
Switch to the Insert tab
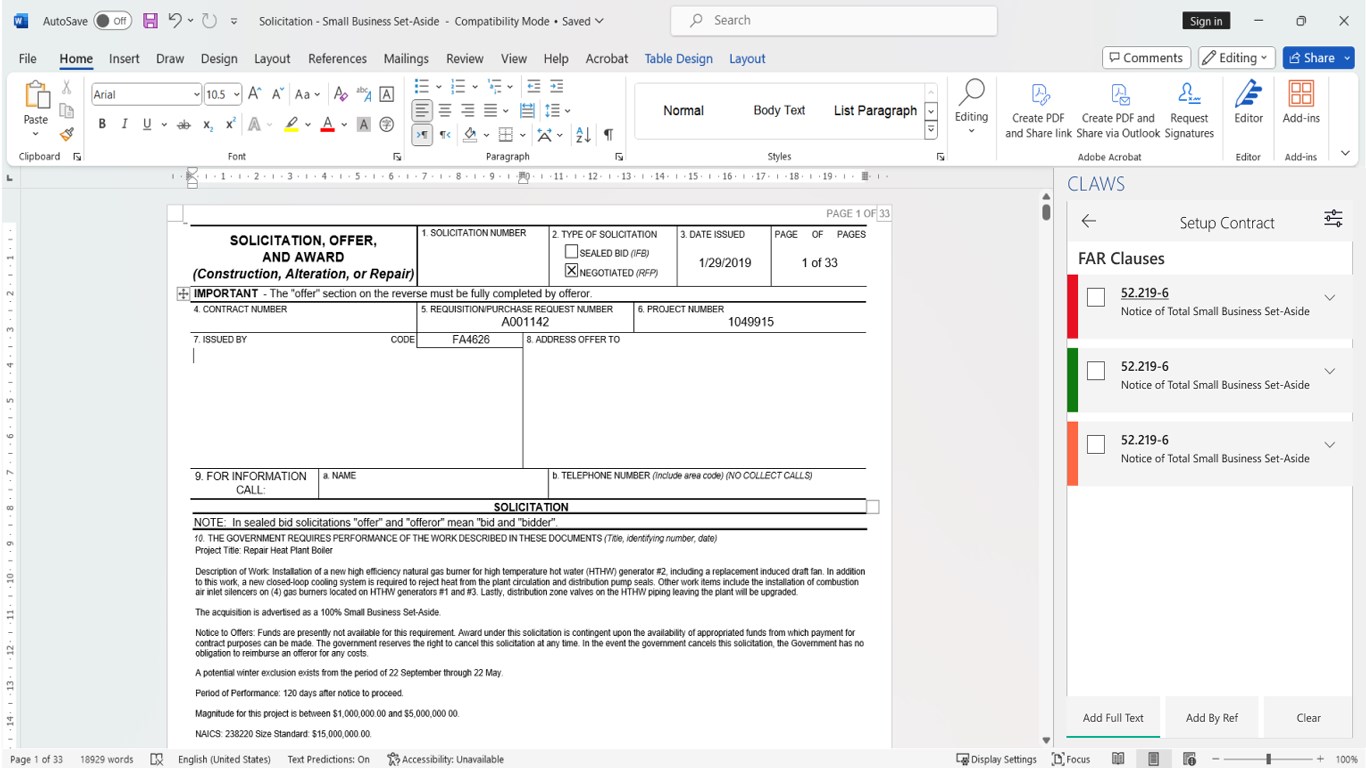pyautogui.click(x=124, y=58)
